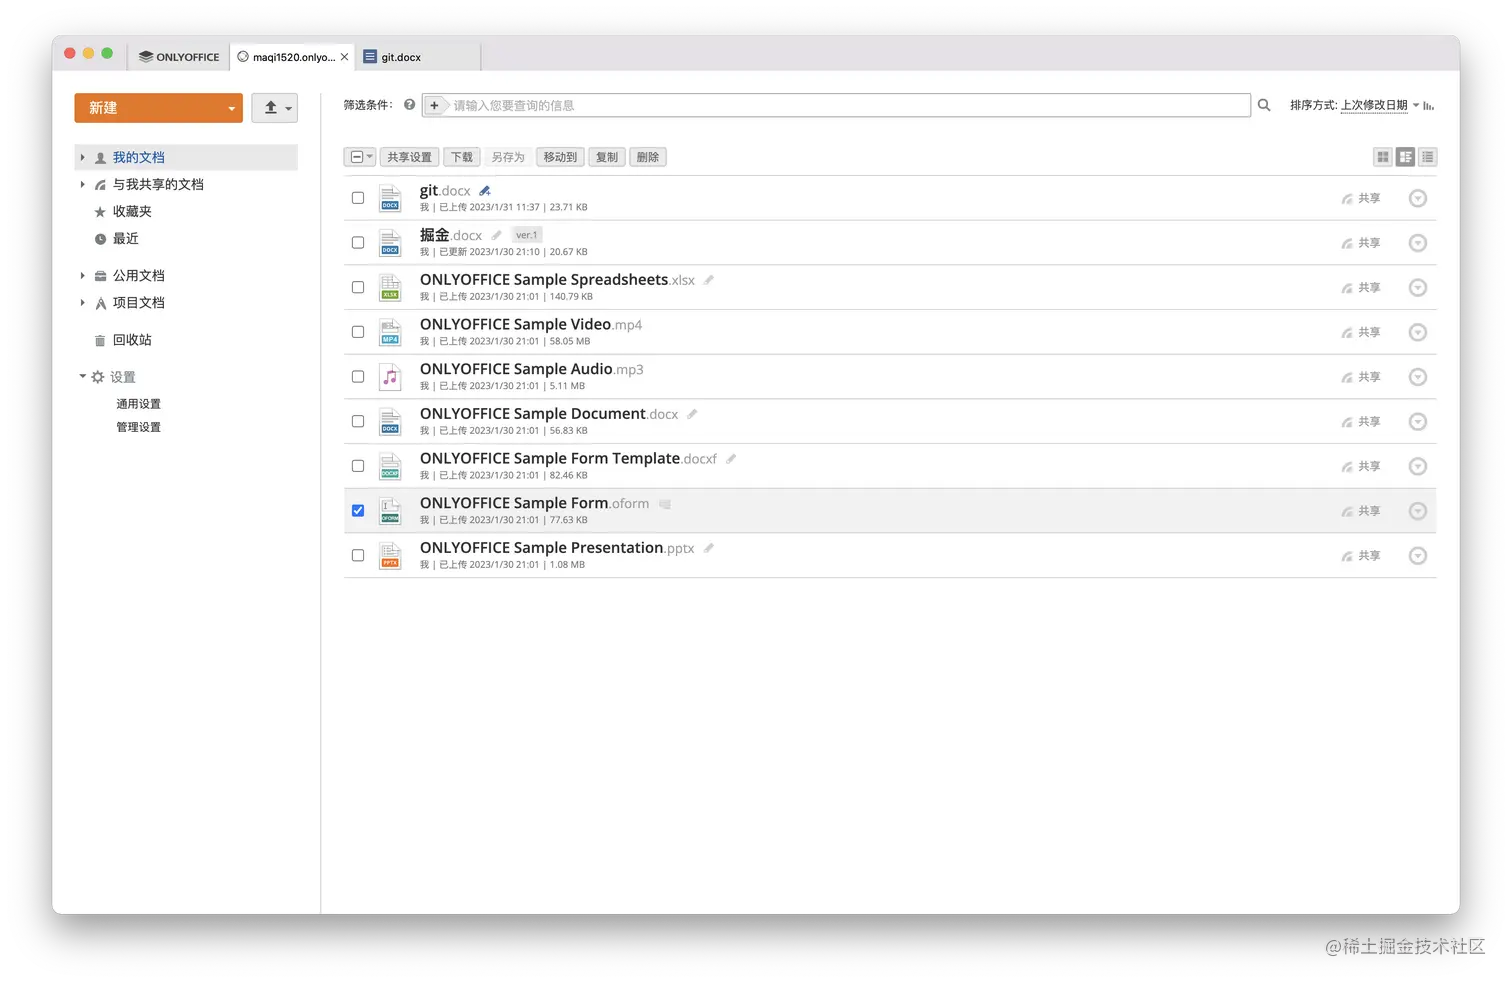Click the 共享设置 sharing settings button

[409, 157]
